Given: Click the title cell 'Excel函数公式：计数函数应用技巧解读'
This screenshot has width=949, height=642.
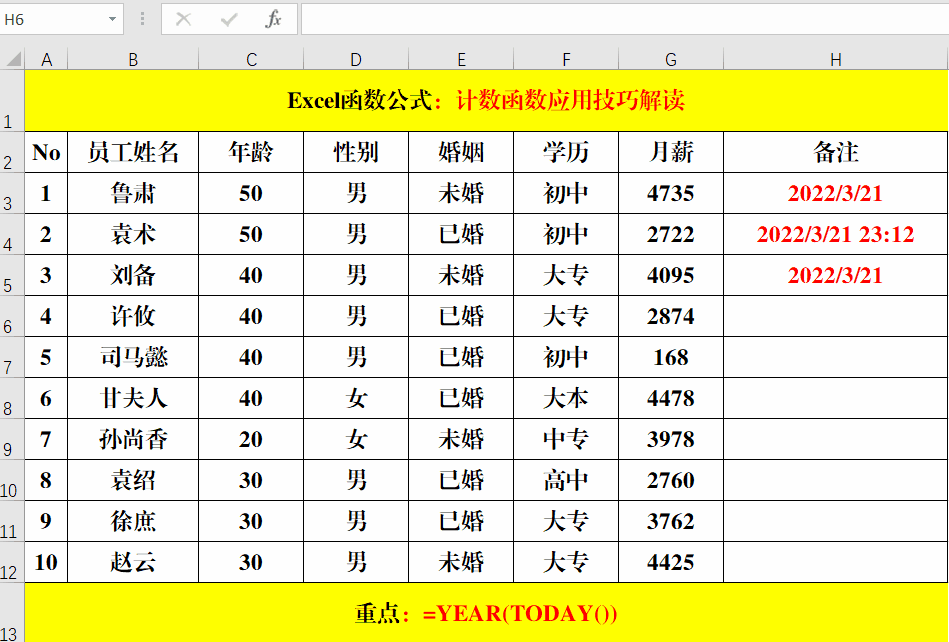Looking at the screenshot, I should coord(486,100).
